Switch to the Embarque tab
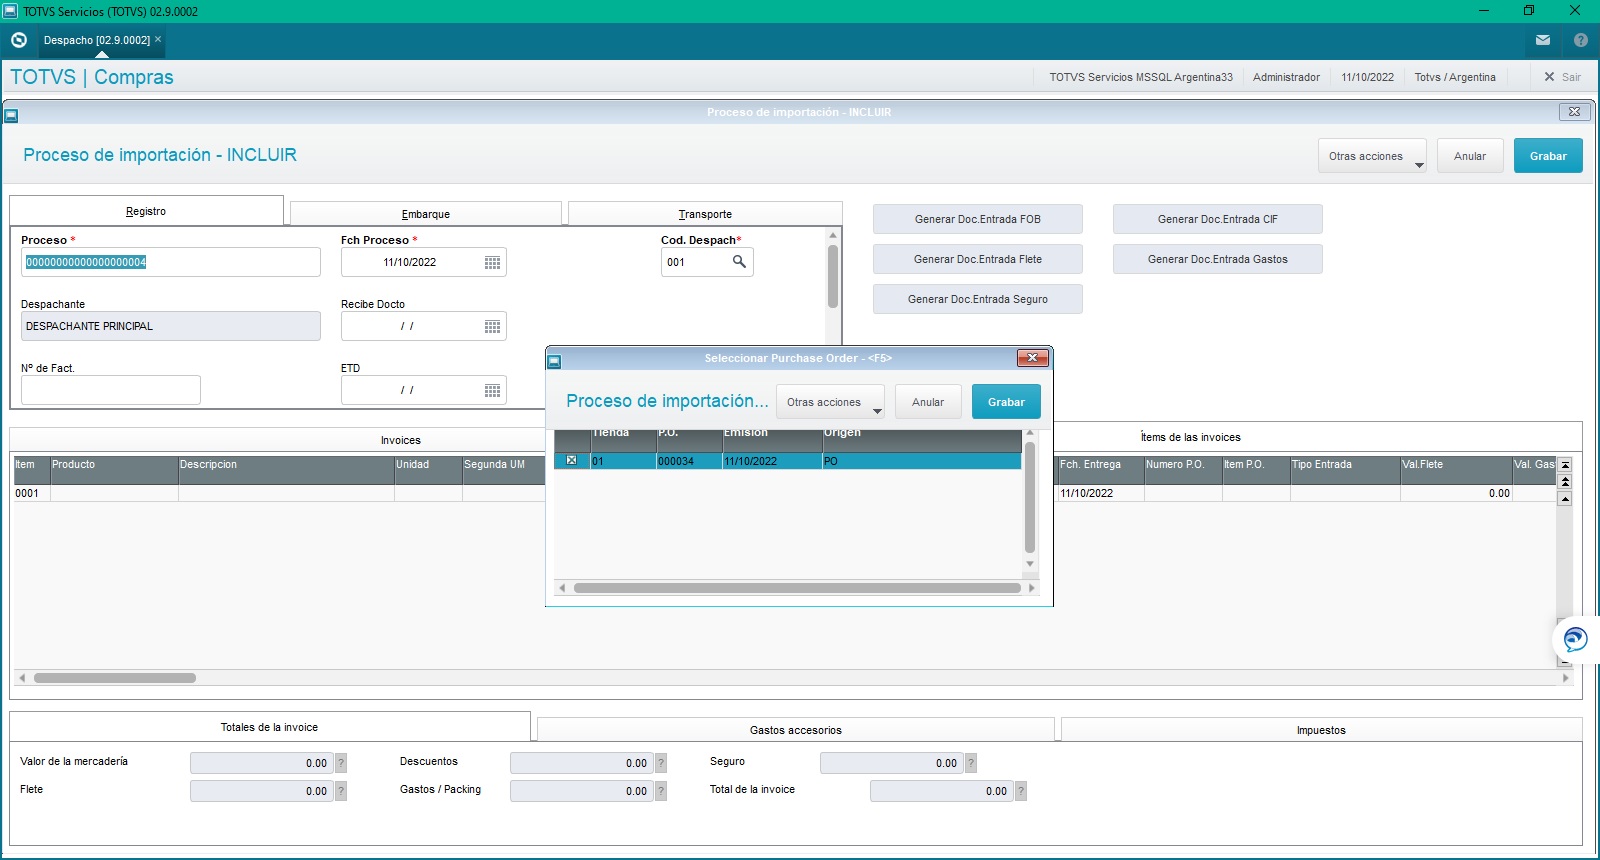Image resolution: width=1600 pixels, height=860 pixels. point(426,214)
